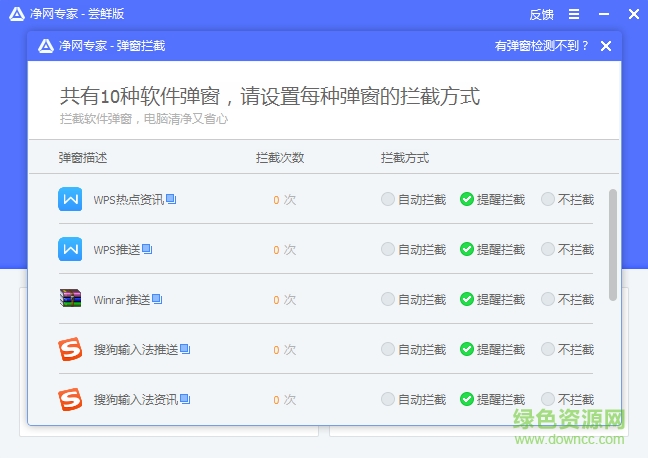This screenshot has width=648, height=458.
Task: Minimize the 净网专家 main window
Action: [x=604, y=14]
